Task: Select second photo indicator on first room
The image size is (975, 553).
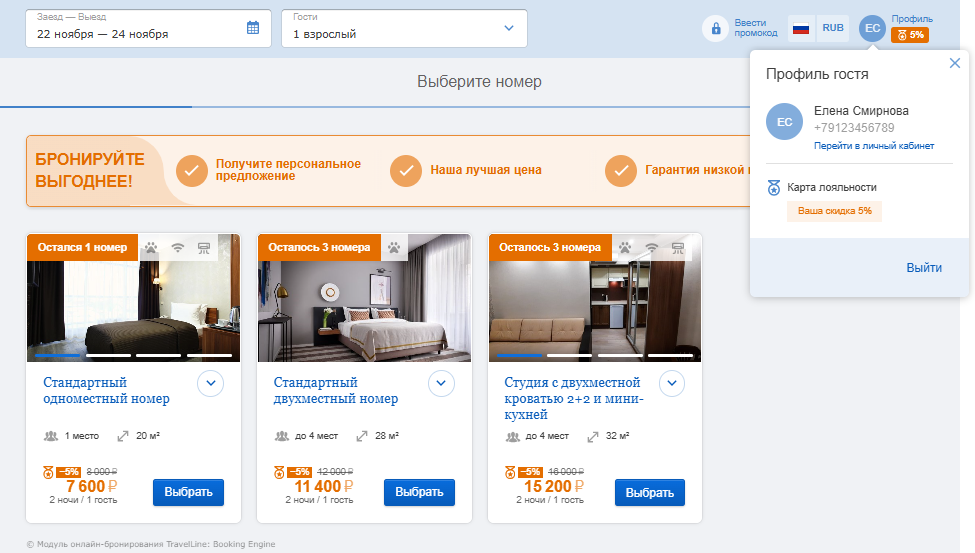Action: coord(108,355)
